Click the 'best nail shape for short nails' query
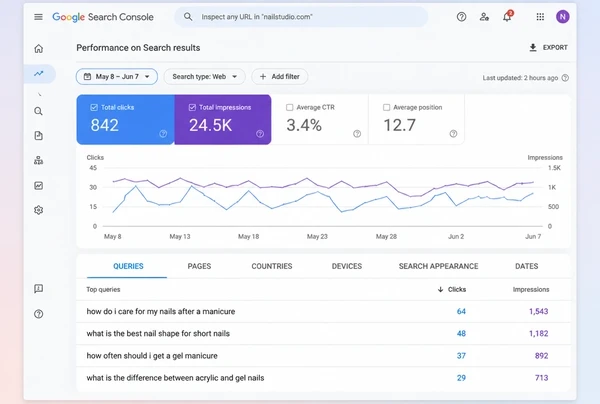This screenshot has width=600, height=404. [158, 334]
